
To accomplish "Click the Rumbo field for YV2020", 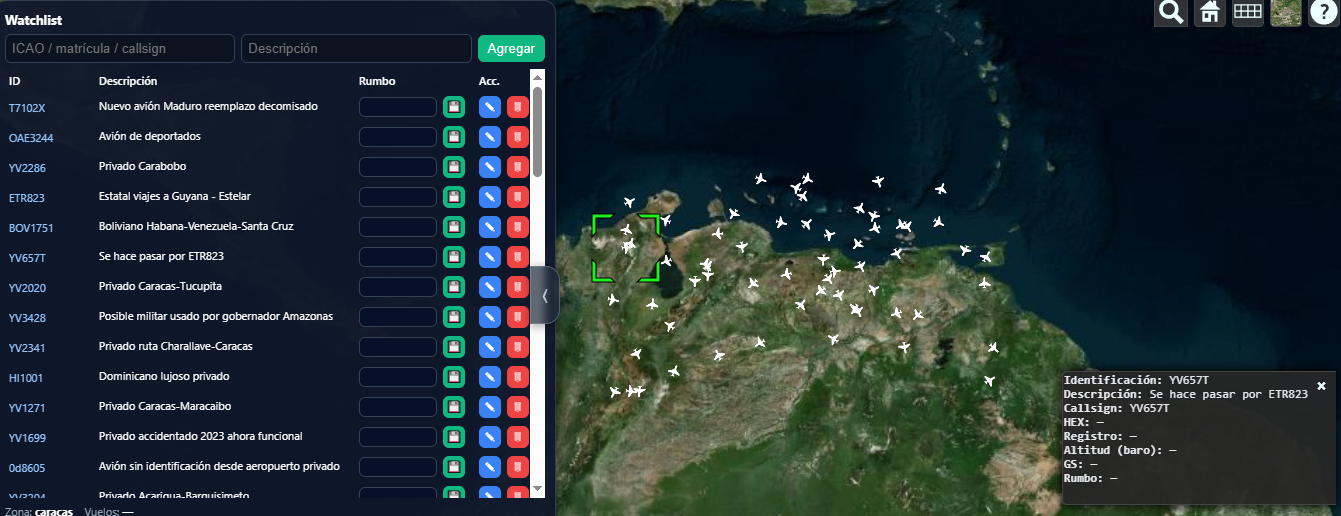I will click(x=398, y=287).
